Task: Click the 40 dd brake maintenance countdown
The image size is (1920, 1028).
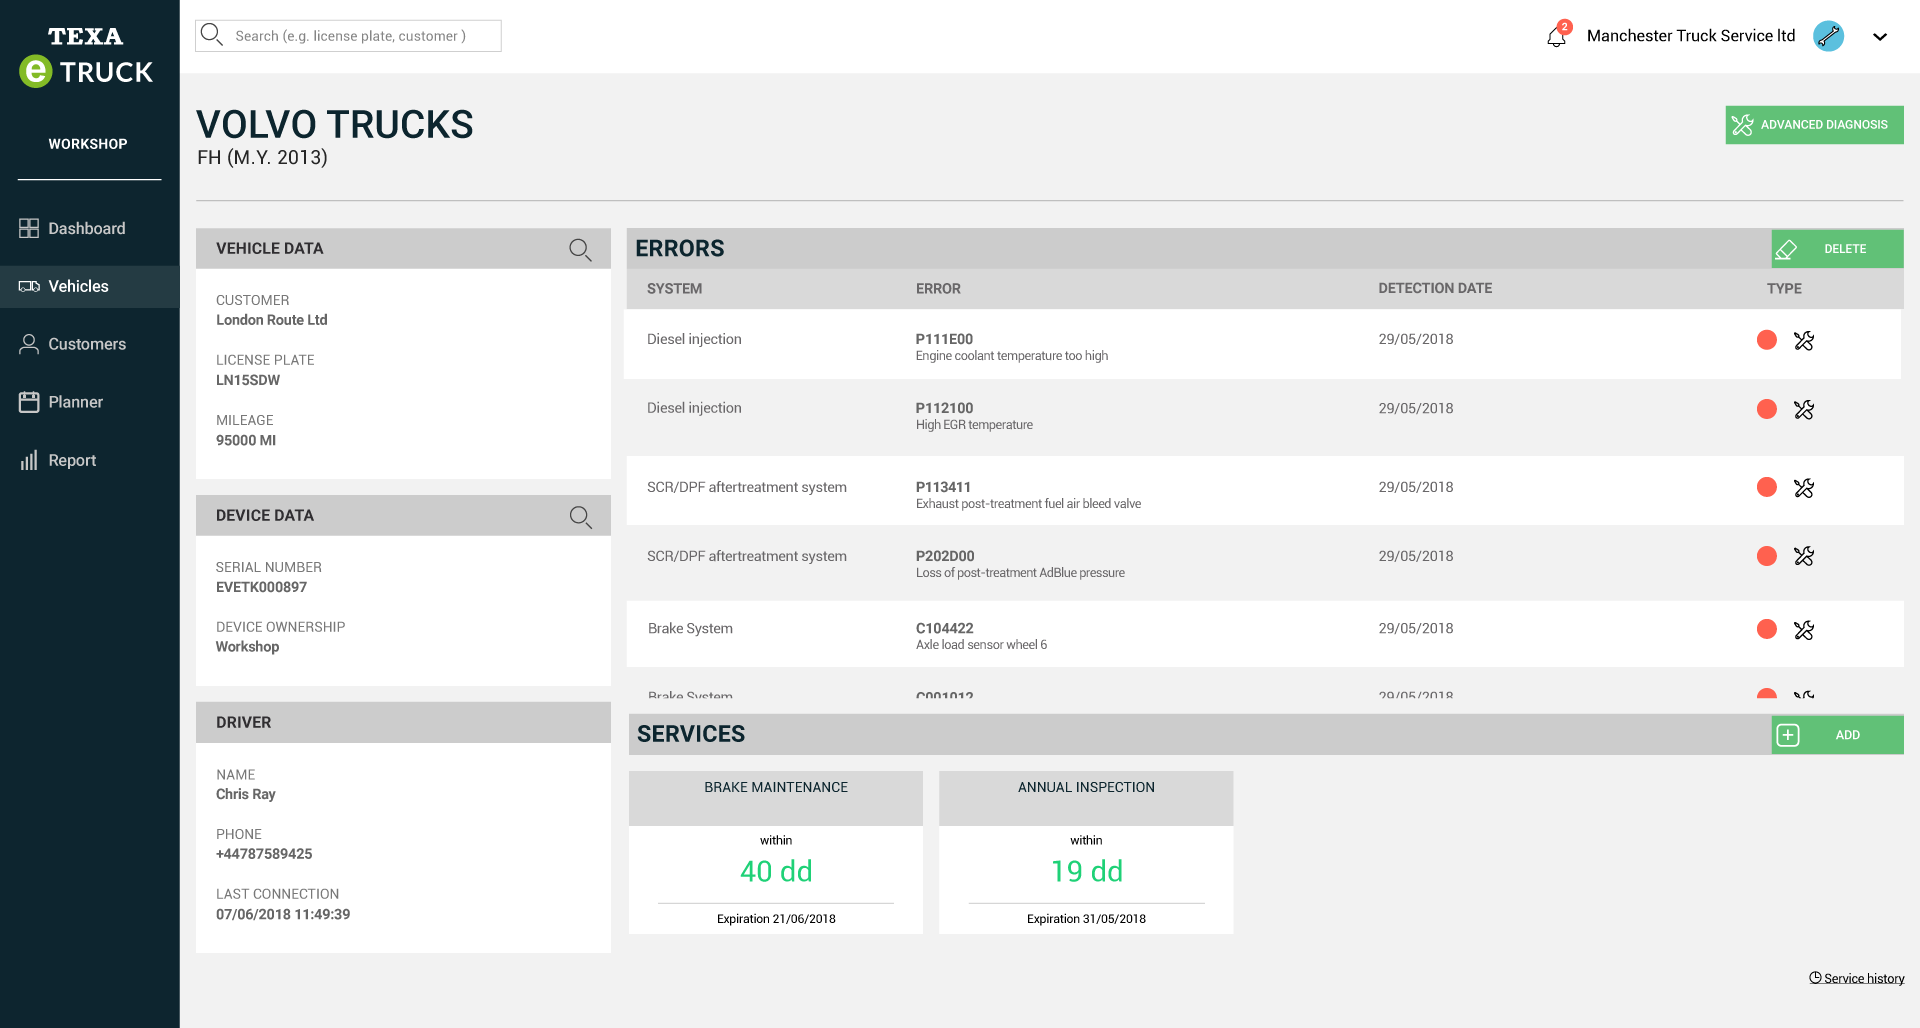Action: (776, 871)
